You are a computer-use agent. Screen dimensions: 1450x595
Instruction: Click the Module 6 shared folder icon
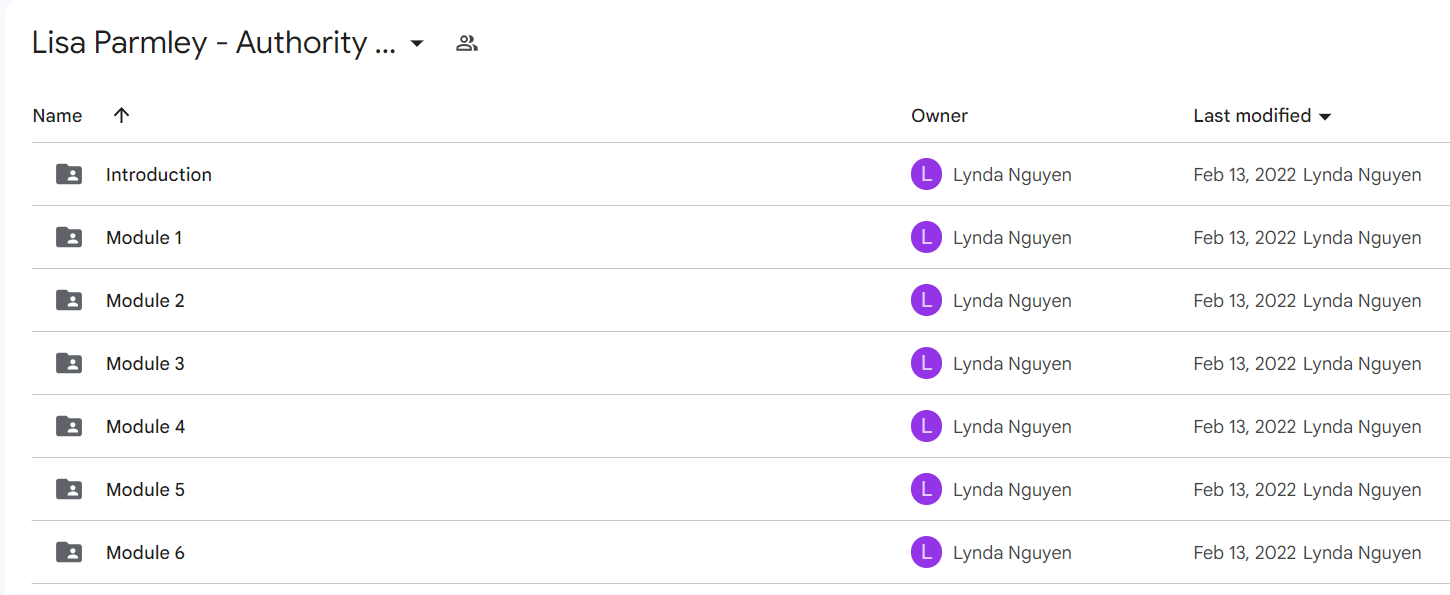(69, 552)
